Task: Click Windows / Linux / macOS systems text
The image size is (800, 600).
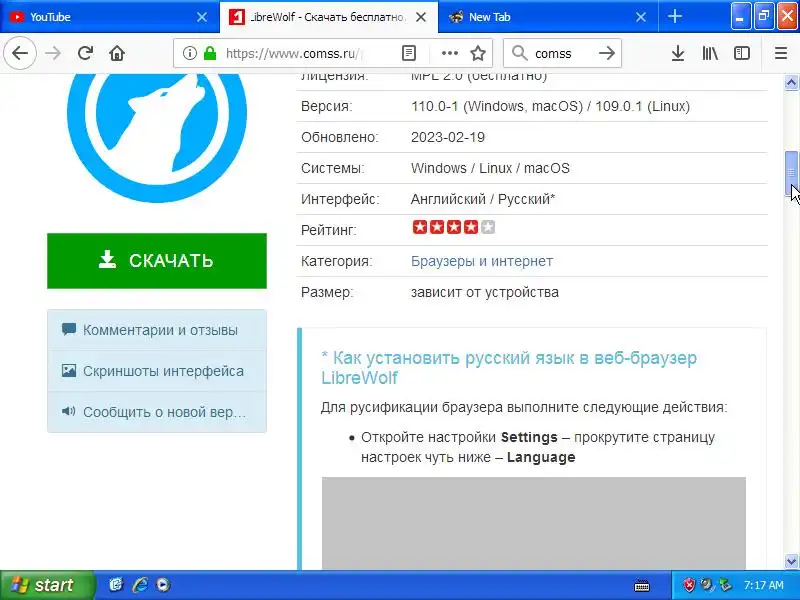Action: [x=490, y=168]
